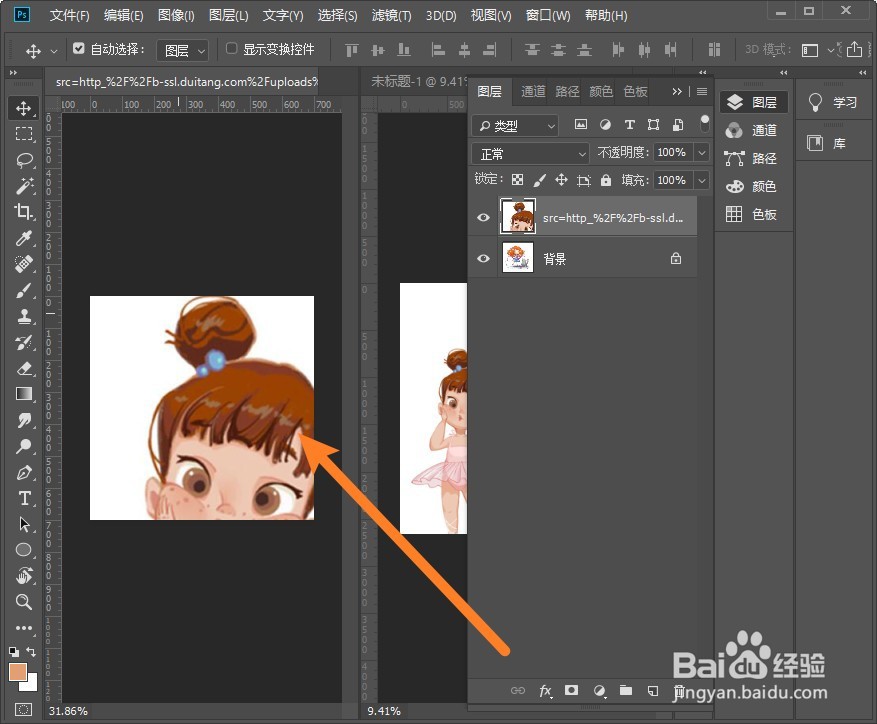877x724 pixels.
Task: Select the Path Selection tool
Action: (x=23, y=524)
